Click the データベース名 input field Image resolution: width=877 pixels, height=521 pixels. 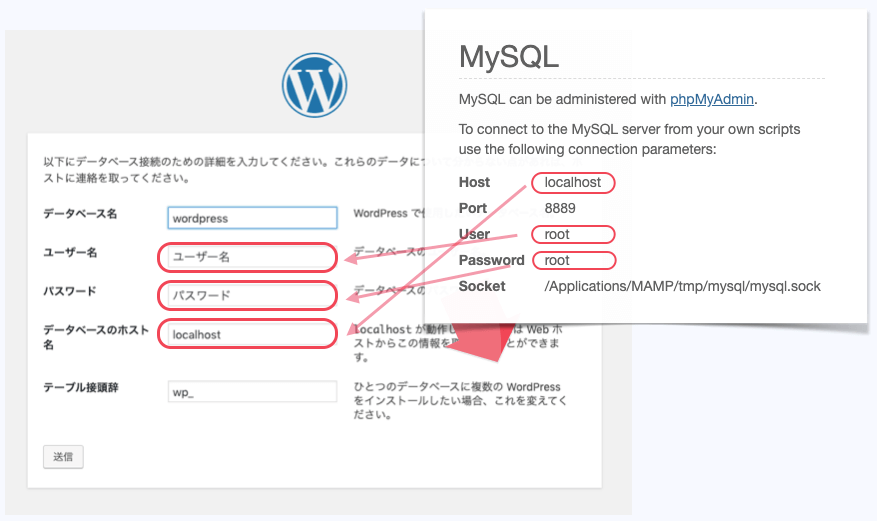coord(252,218)
